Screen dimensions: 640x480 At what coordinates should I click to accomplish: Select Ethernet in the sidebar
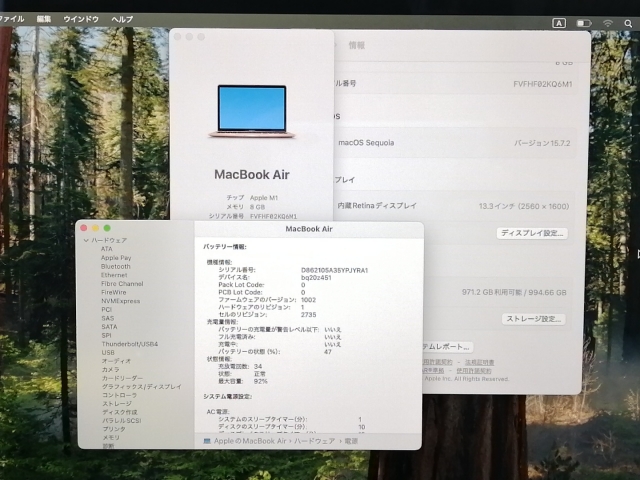point(114,275)
